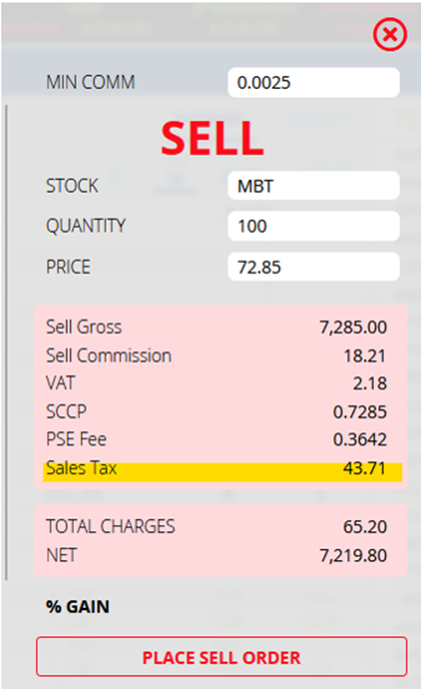Click the highlighted Sales Tax label
Image resolution: width=421 pixels, height=689 pixels.
(x=81, y=468)
